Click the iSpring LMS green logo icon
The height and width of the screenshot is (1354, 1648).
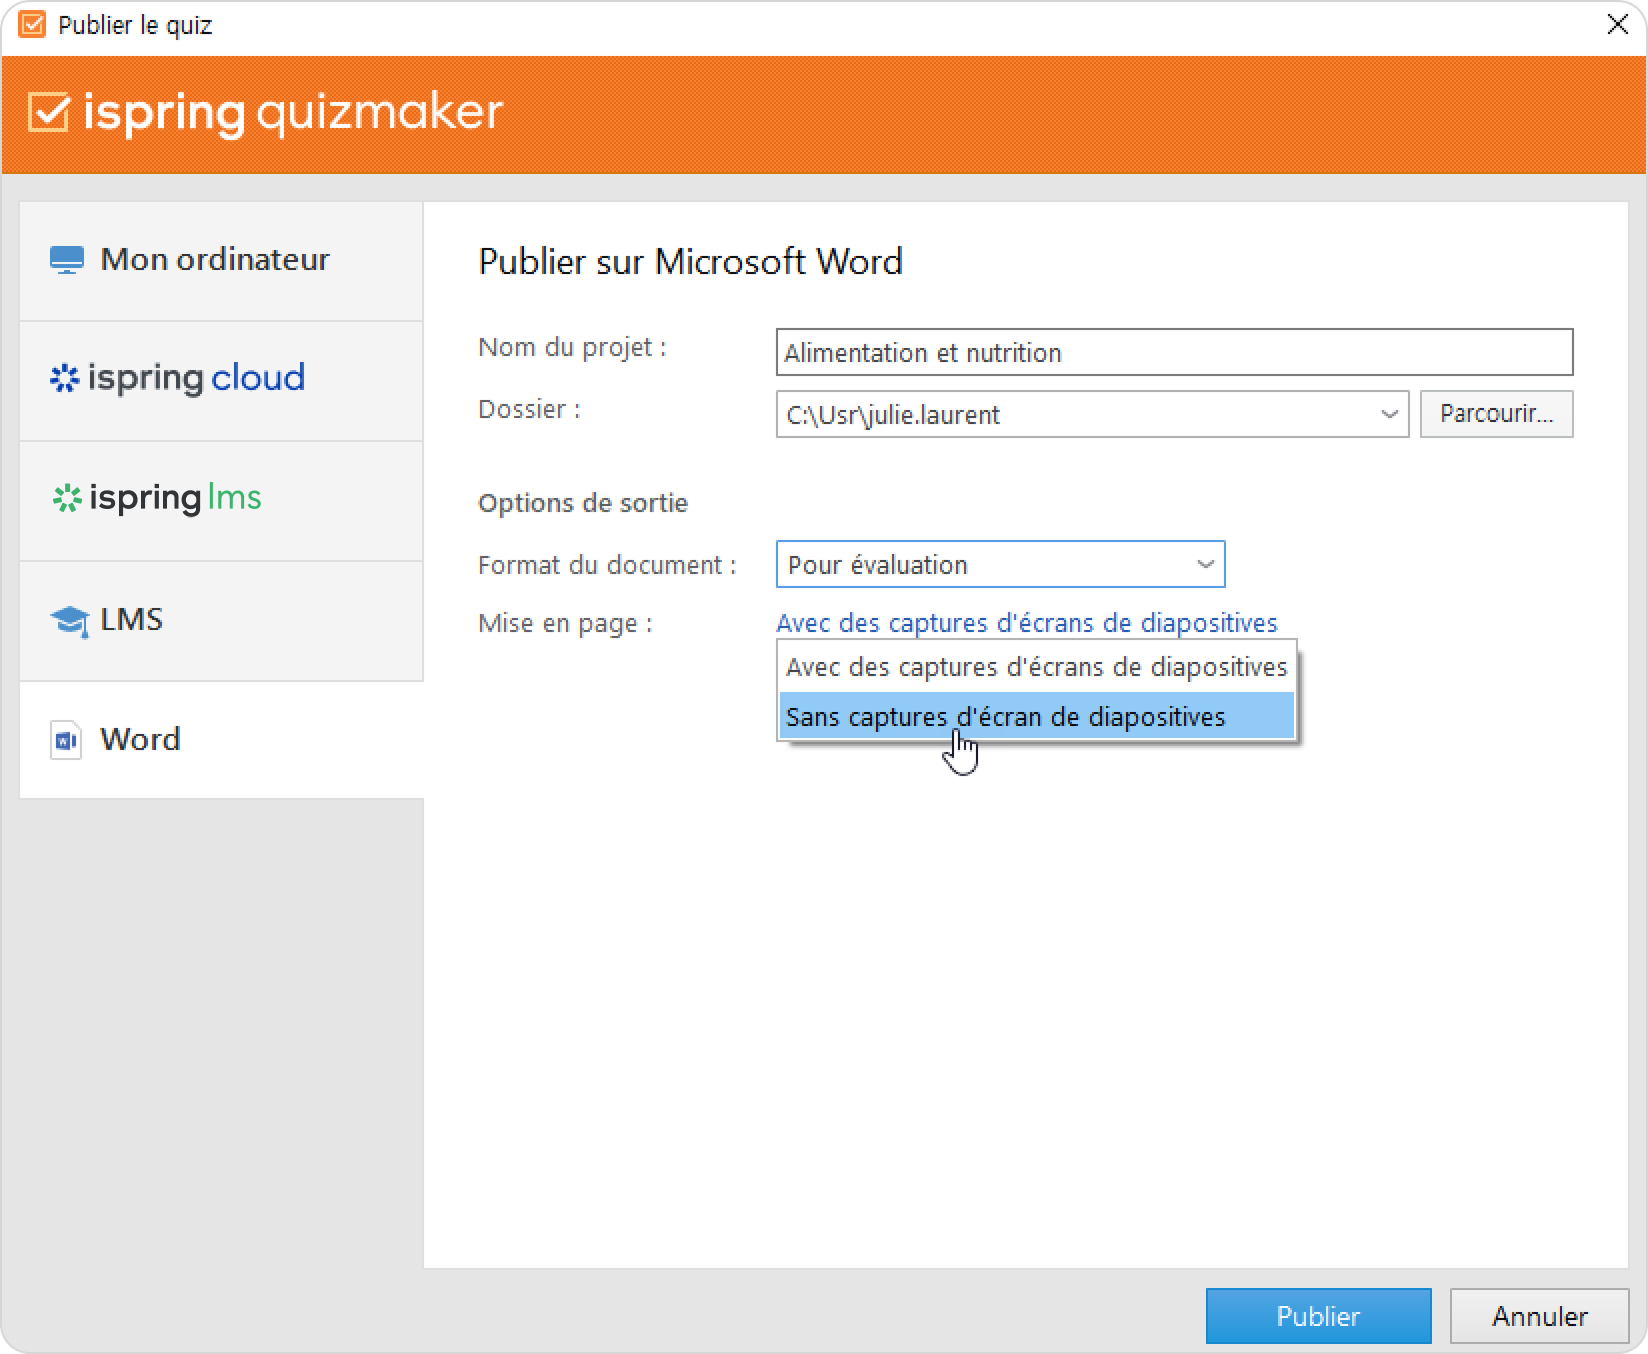[x=66, y=498]
